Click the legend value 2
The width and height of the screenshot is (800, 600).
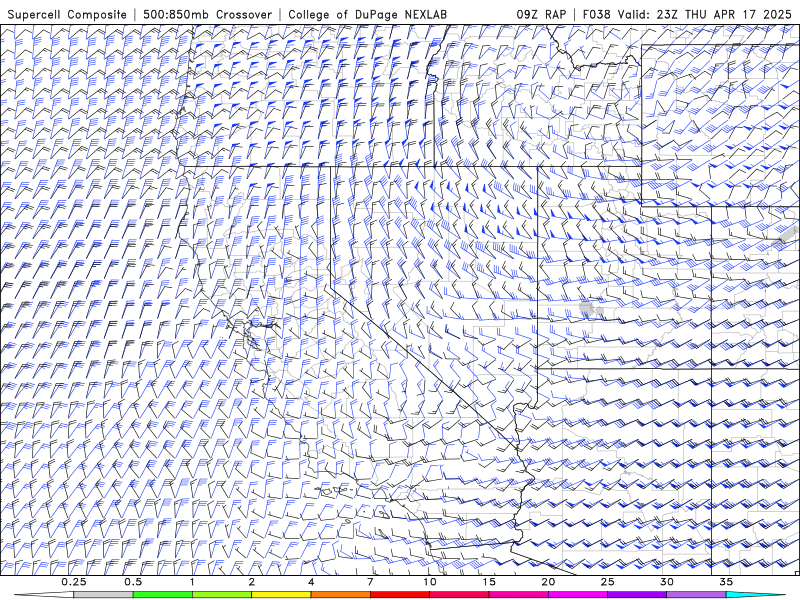point(252,582)
